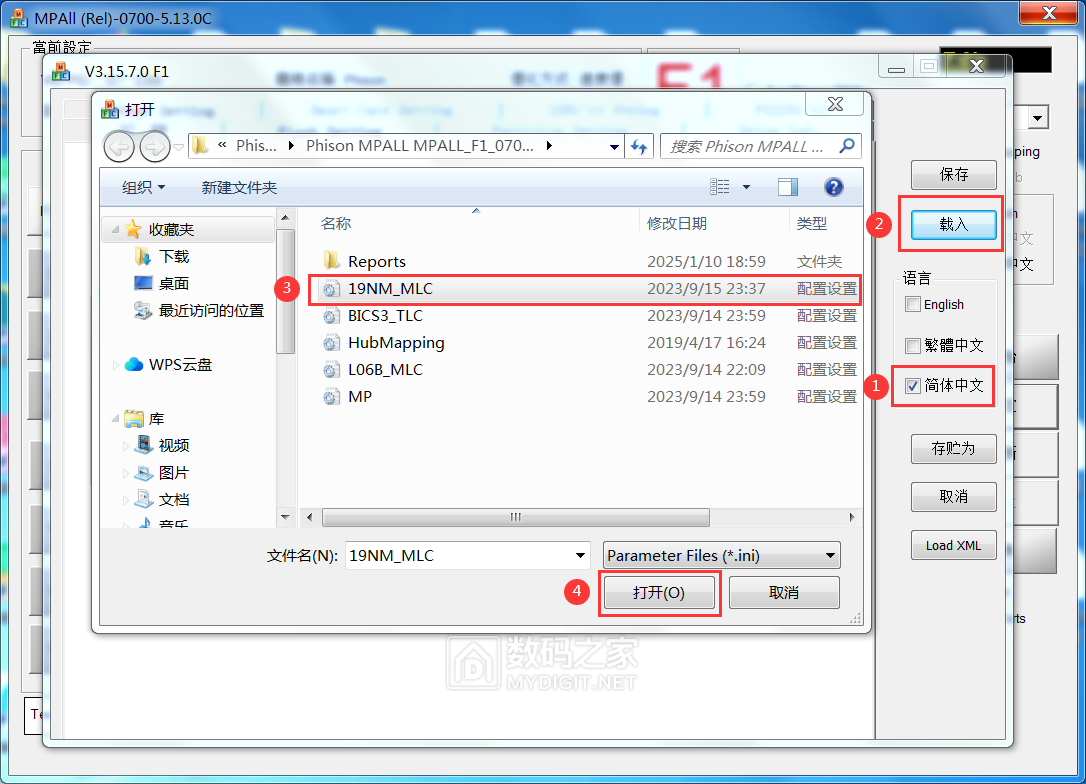This screenshot has height=784, width=1086.
Task: Click 取消 in the file open dialog
Action: (x=784, y=593)
